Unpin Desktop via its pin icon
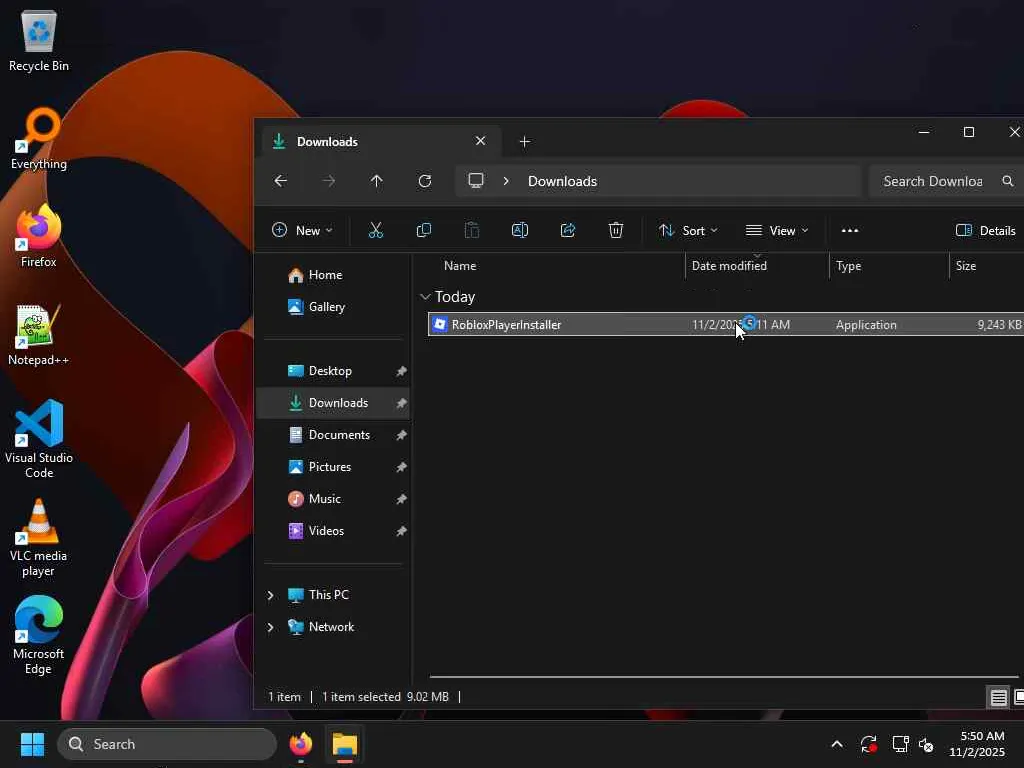 pyautogui.click(x=401, y=371)
